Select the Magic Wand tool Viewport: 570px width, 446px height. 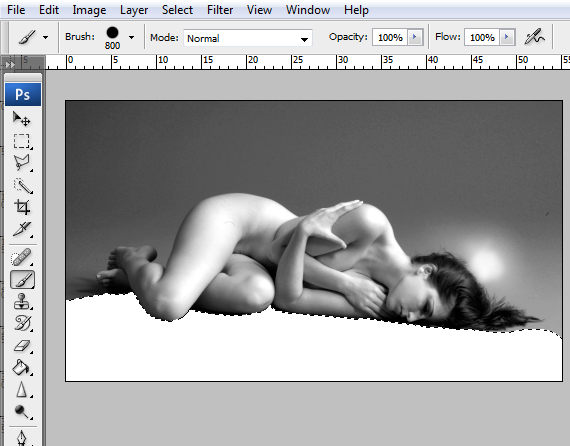(x=22, y=185)
